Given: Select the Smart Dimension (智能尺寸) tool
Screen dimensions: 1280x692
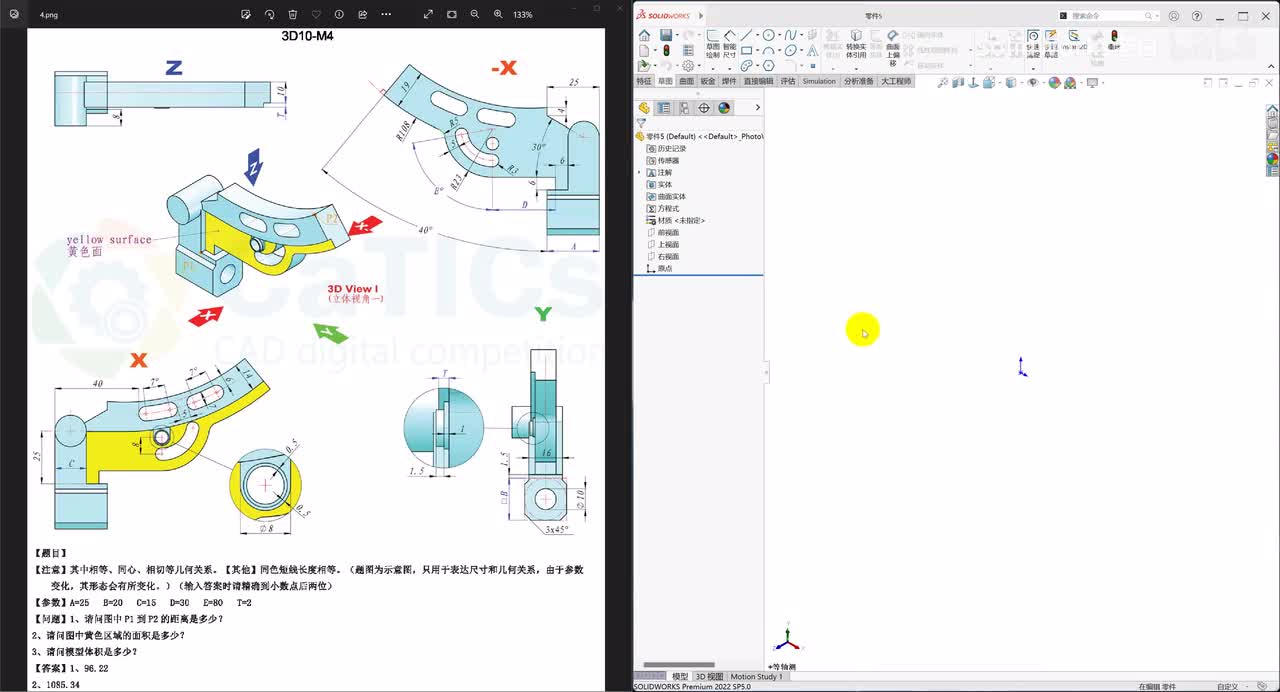Looking at the screenshot, I should pyautogui.click(x=730, y=44).
